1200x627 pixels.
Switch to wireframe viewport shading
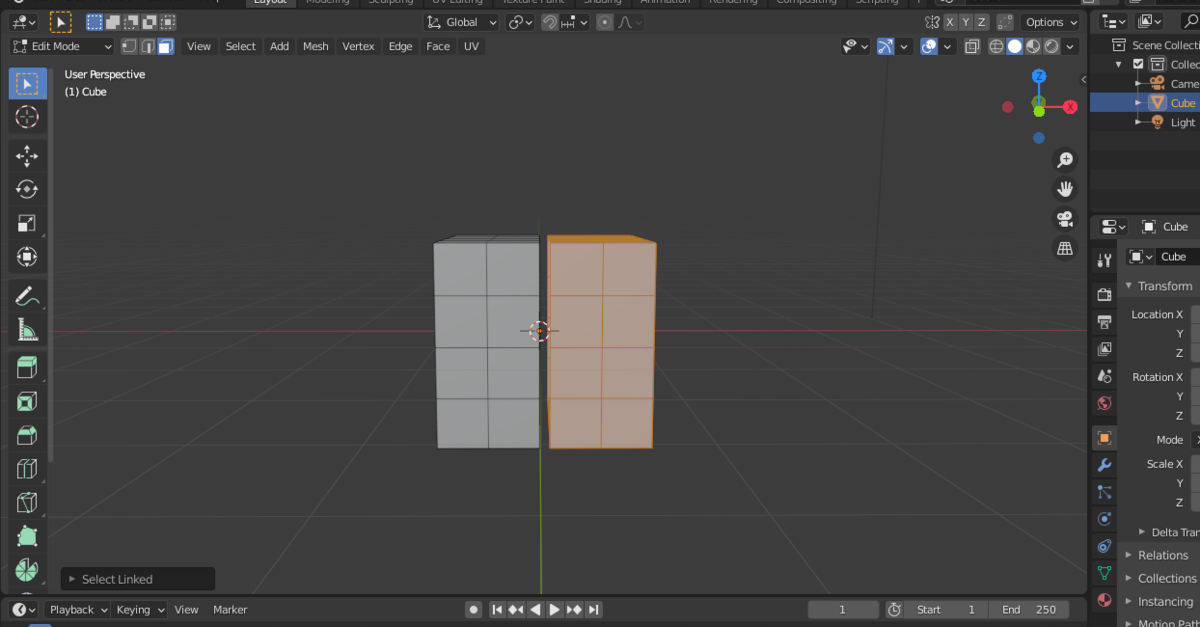pyautogui.click(x=997, y=46)
